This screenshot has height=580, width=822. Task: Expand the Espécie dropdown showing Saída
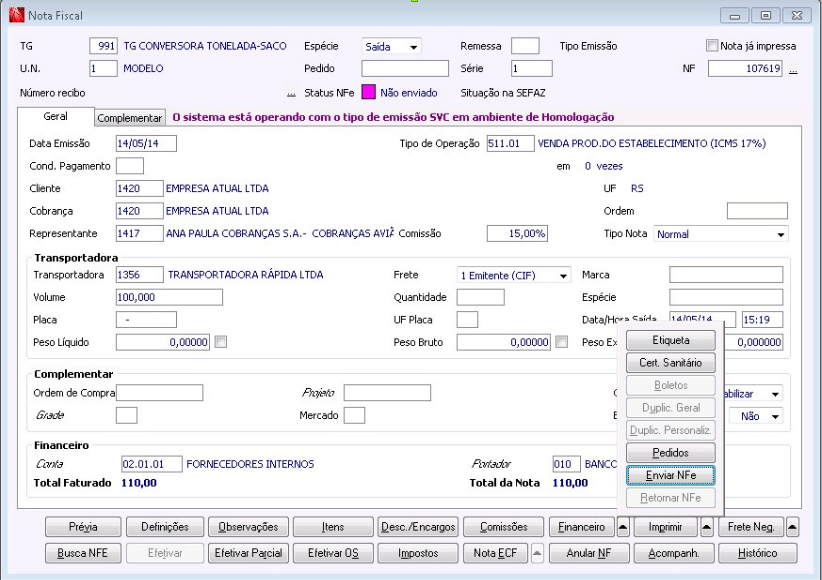point(413,47)
